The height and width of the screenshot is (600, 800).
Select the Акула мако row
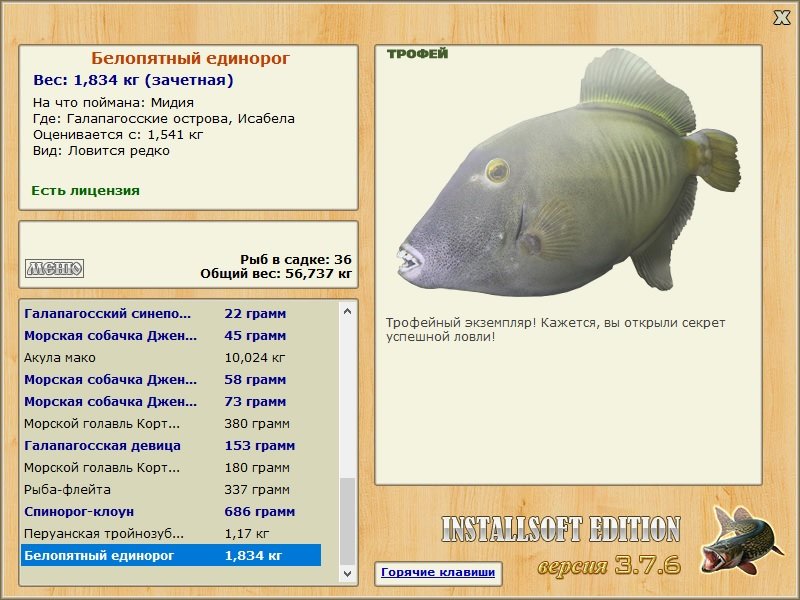click(x=171, y=358)
